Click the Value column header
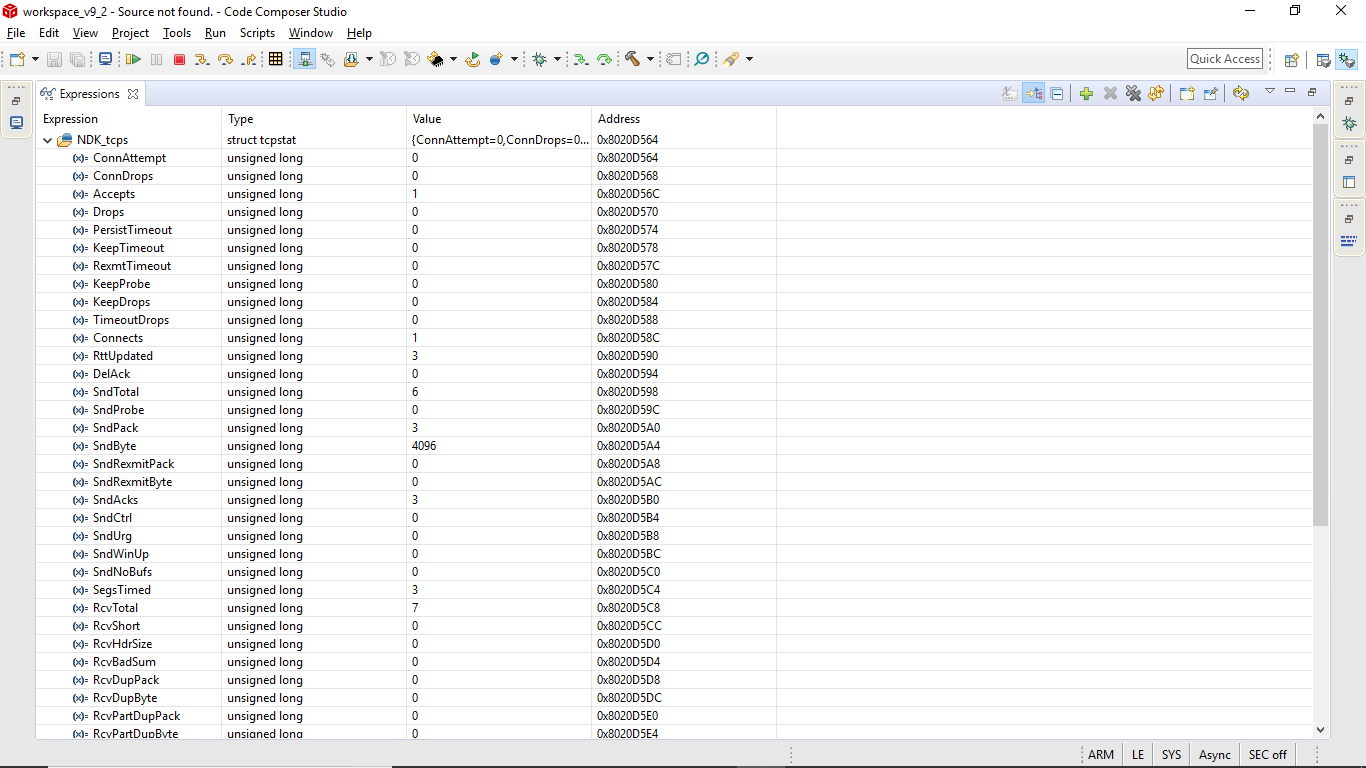The height and width of the screenshot is (768, 1366). point(499,119)
